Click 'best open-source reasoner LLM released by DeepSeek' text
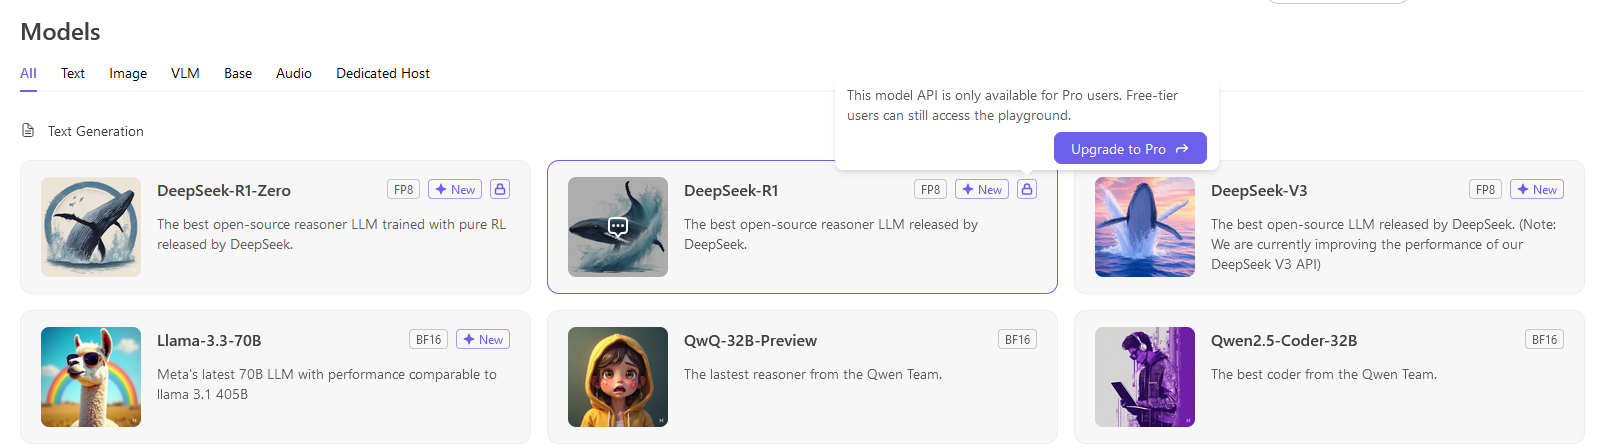The height and width of the screenshot is (448, 1623). [x=831, y=234]
